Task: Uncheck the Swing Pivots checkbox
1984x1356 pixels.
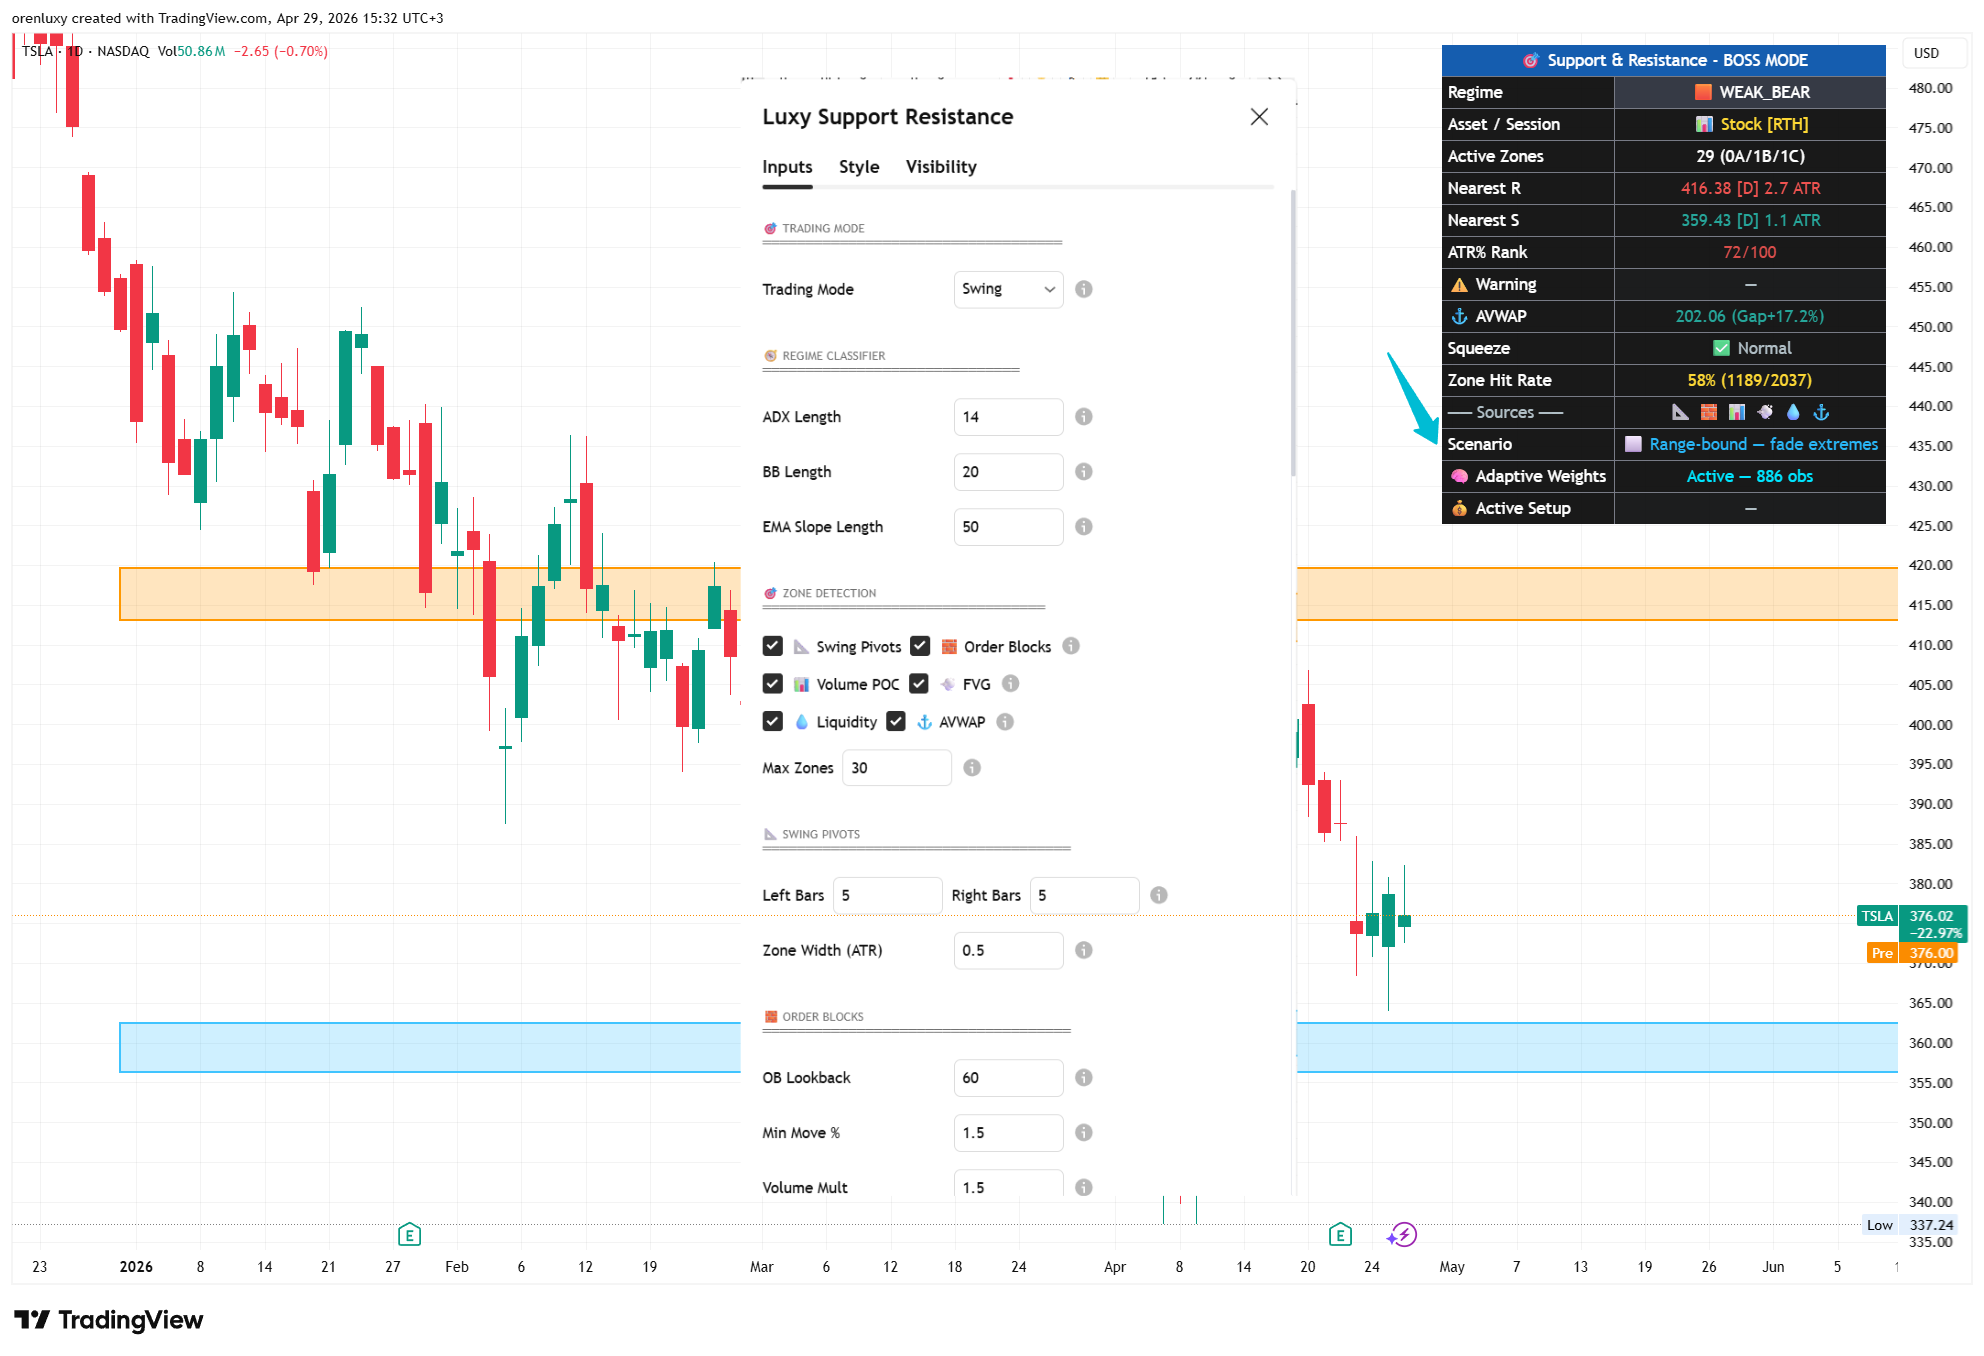Action: pos(772,646)
